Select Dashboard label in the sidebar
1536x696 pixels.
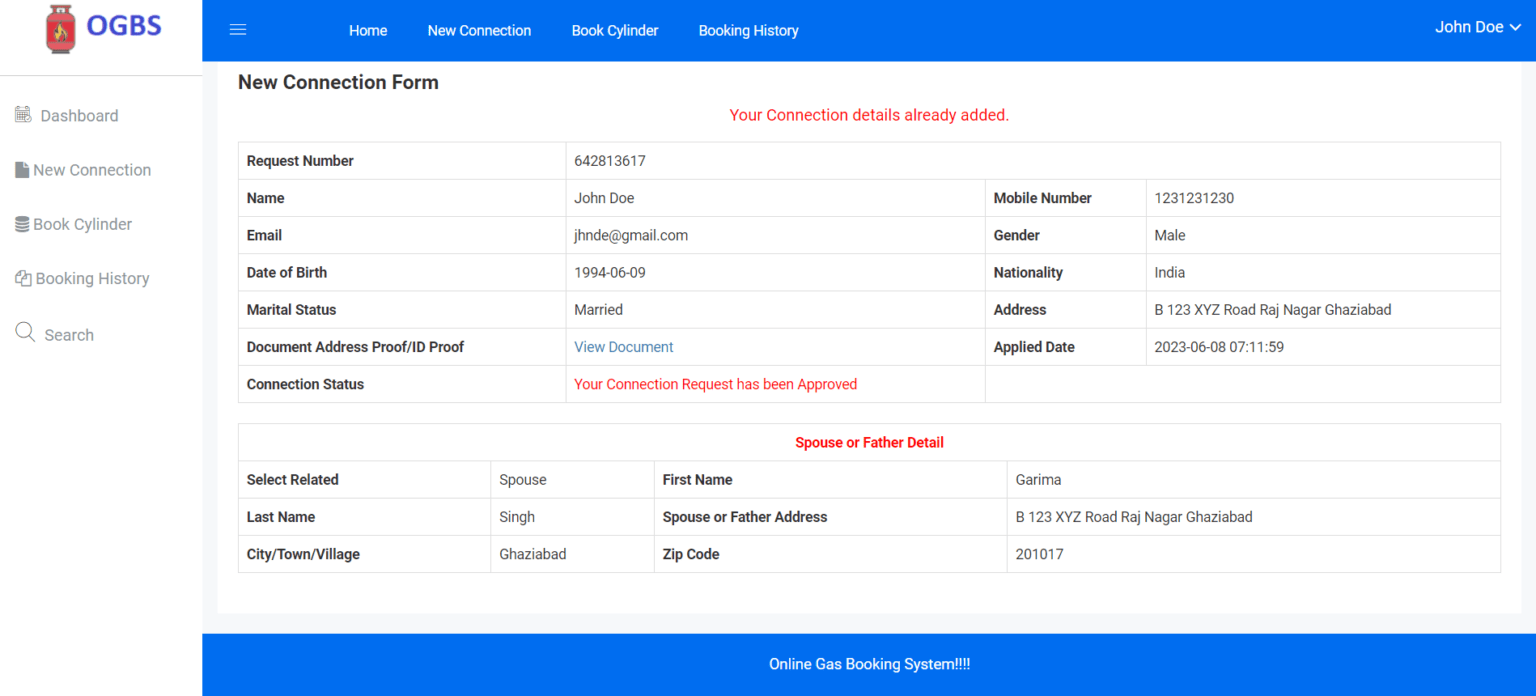(79, 116)
